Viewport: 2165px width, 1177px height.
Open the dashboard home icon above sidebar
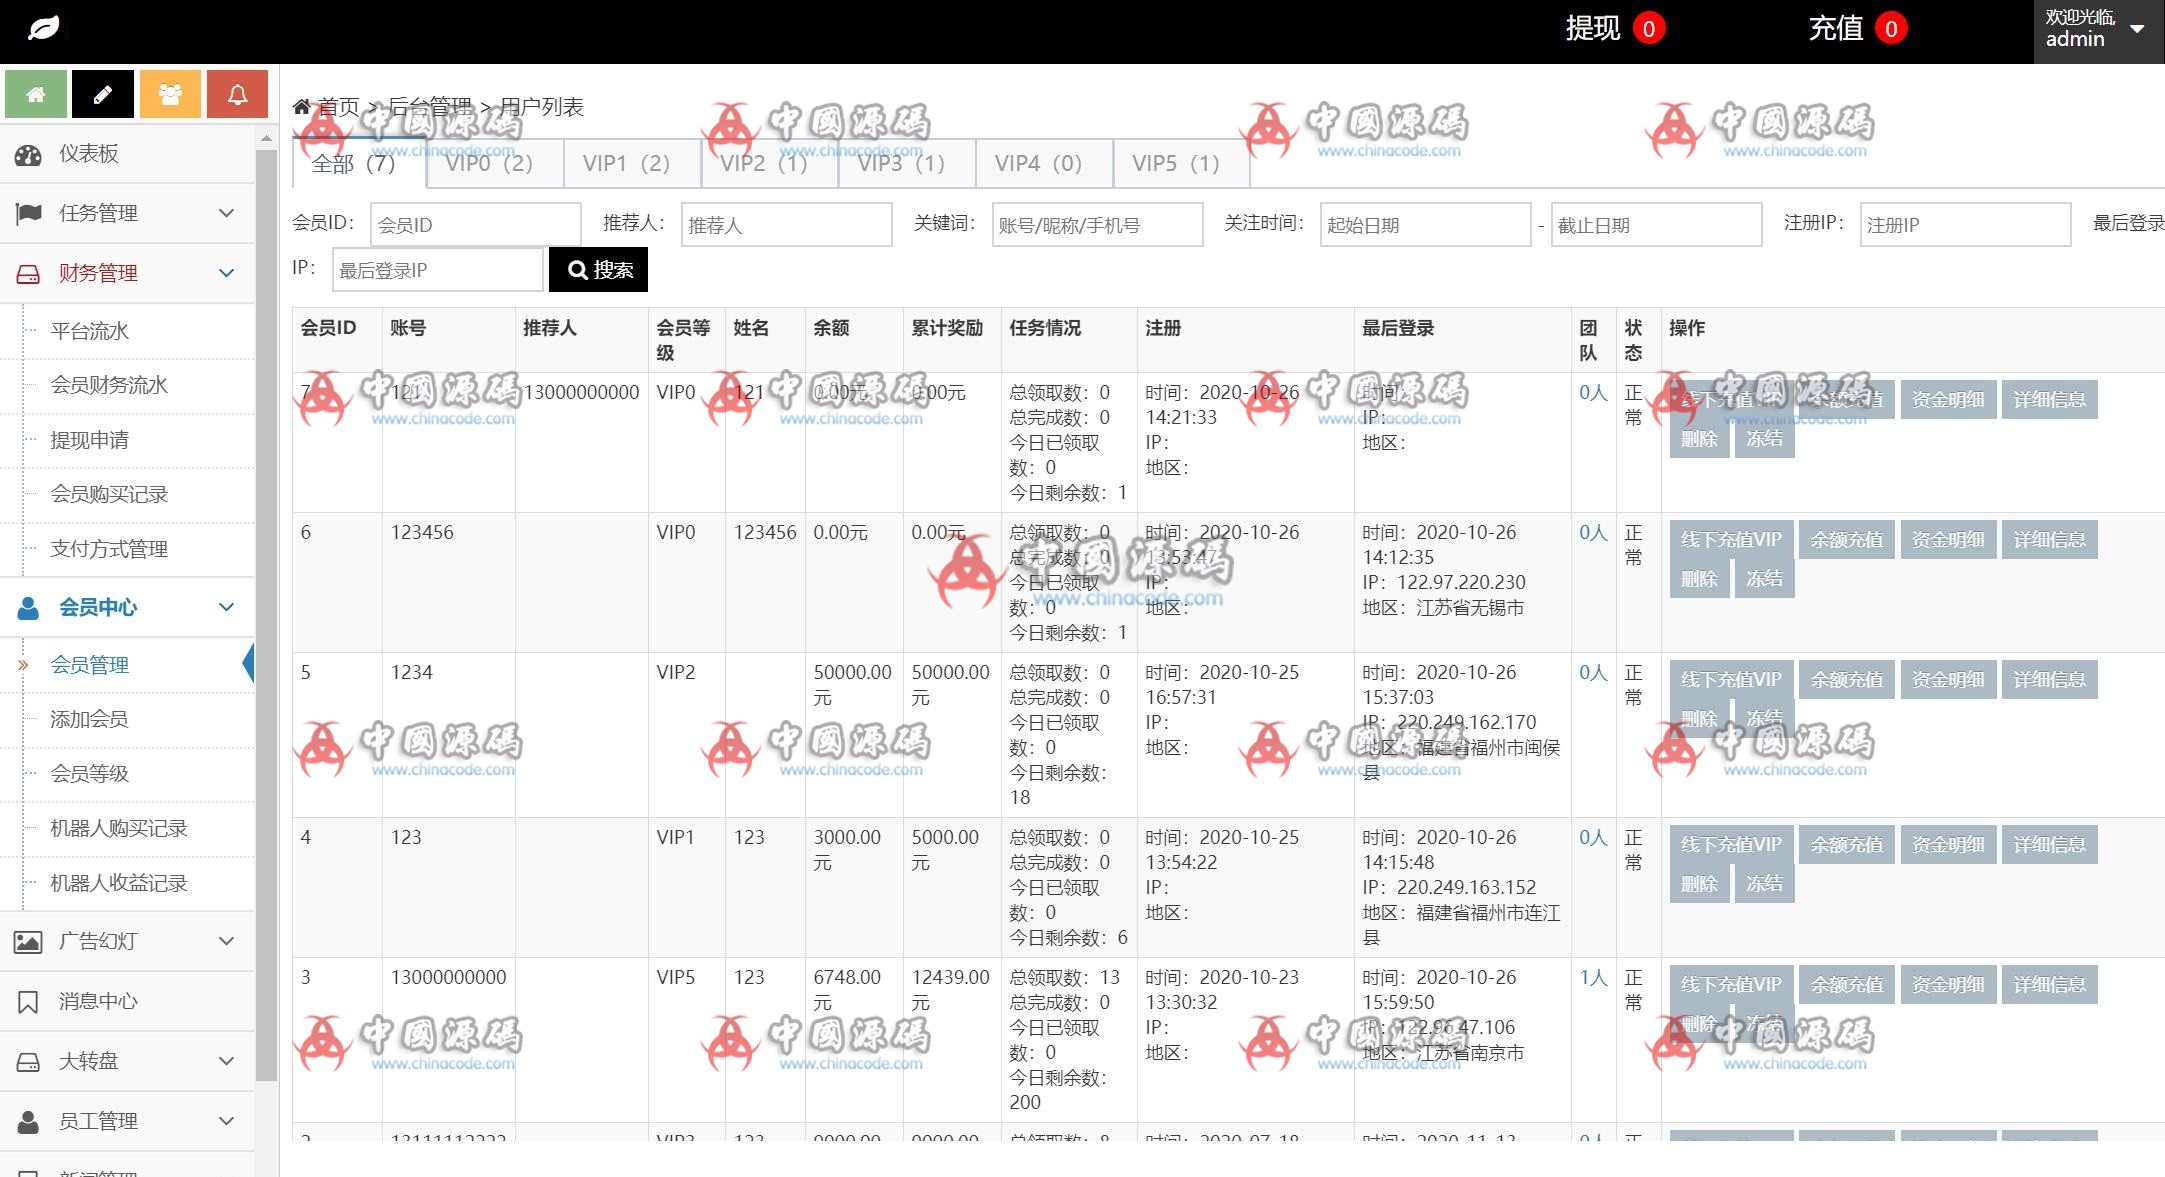[35, 93]
